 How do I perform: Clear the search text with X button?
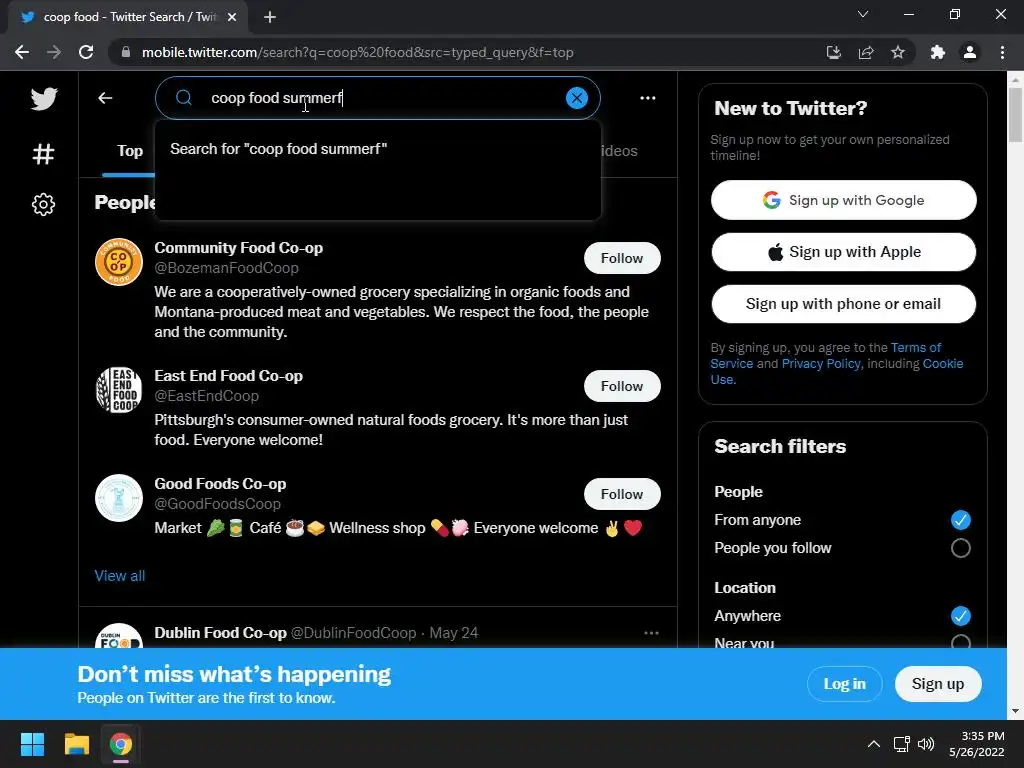point(577,98)
